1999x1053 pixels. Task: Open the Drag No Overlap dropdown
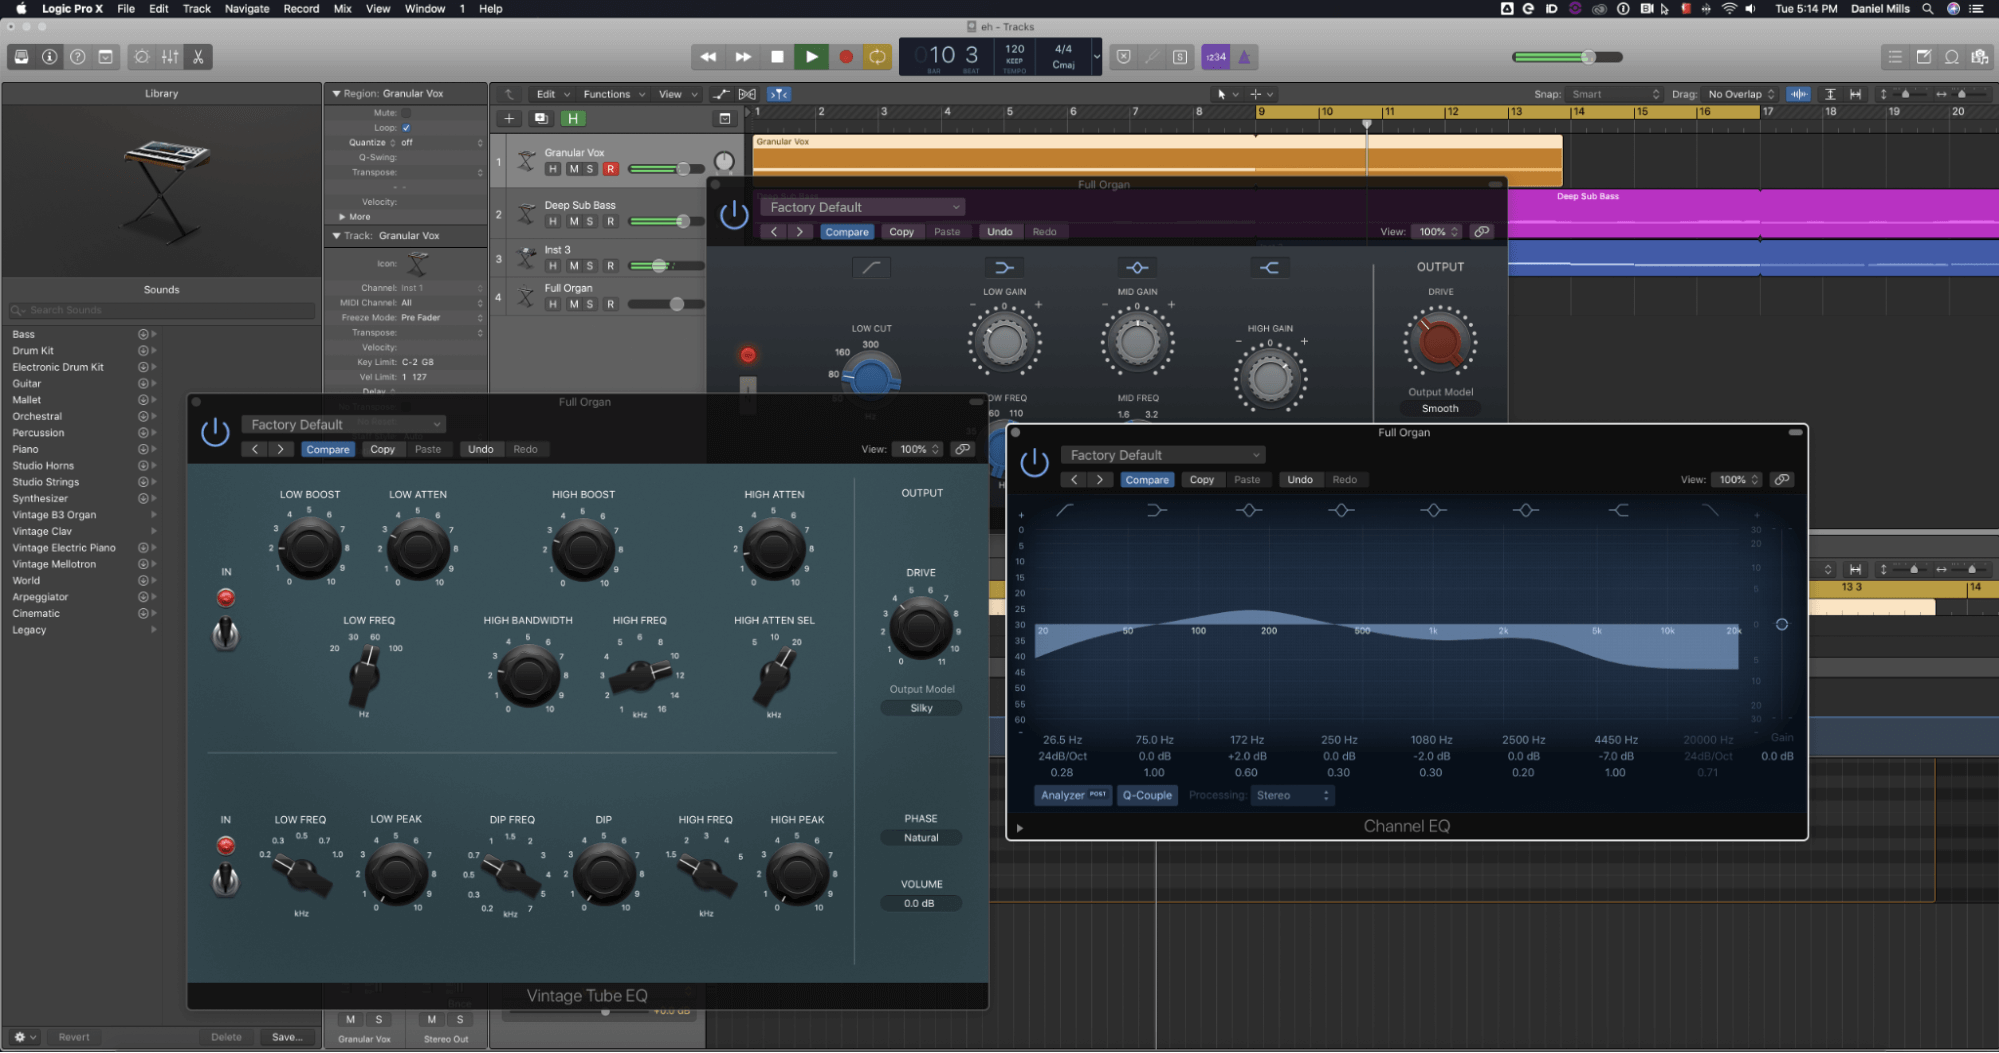point(1741,94)
